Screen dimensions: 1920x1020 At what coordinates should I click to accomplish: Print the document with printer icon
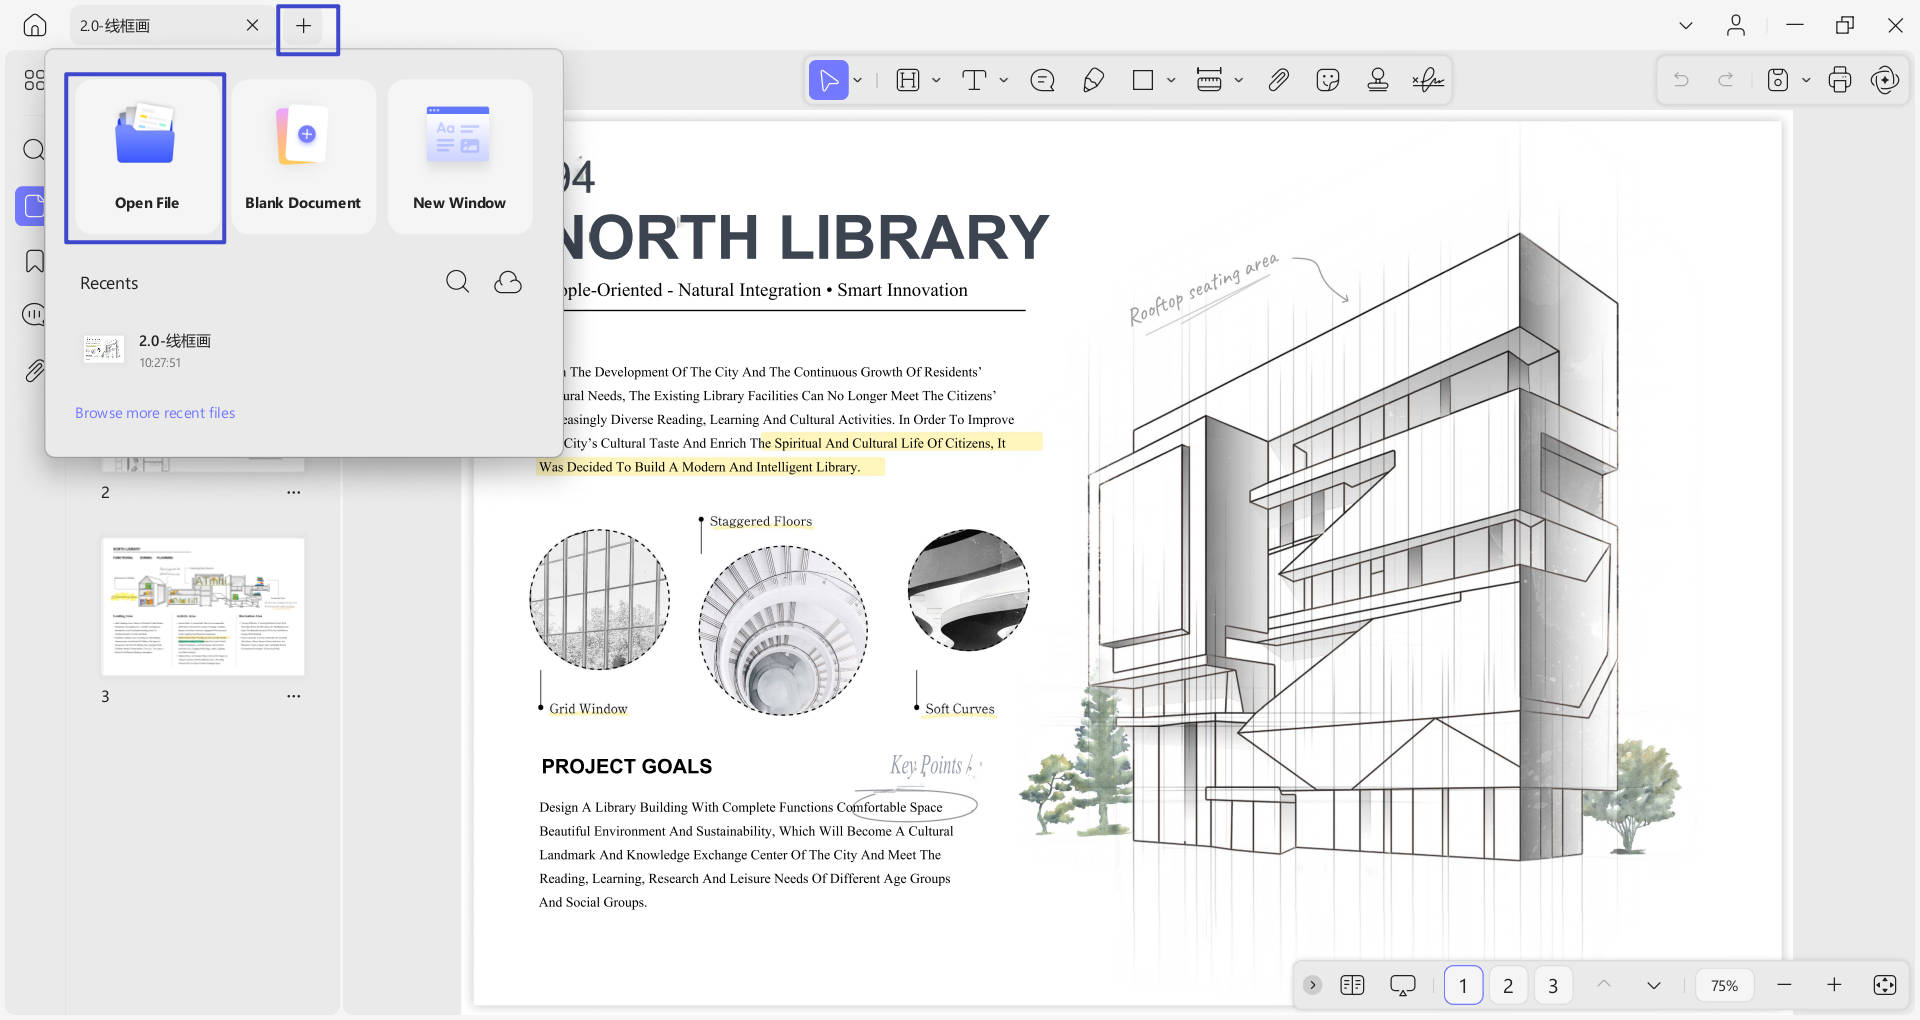pyautogui.click(x=1839, y=80)
